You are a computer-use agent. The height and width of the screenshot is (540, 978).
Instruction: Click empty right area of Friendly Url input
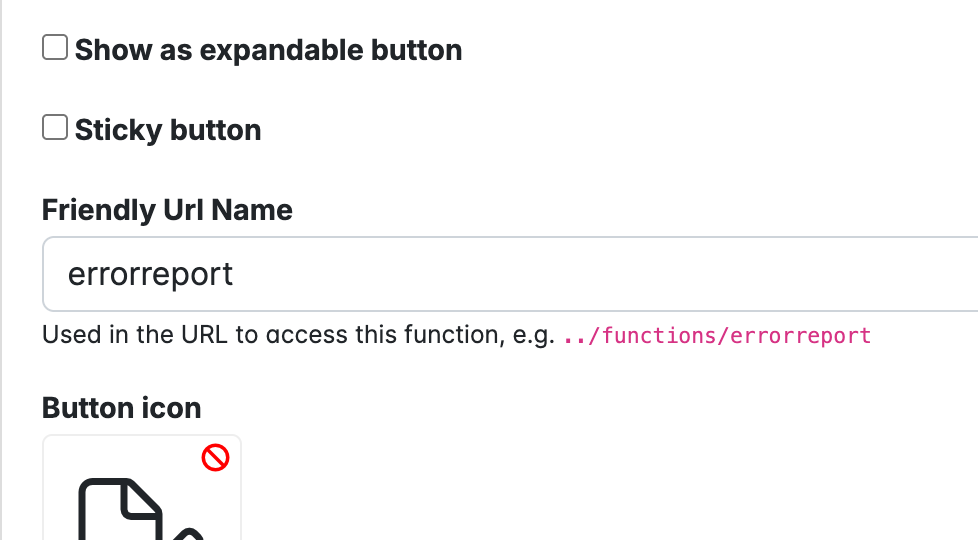pyautogui.click(x=750, y=274)
